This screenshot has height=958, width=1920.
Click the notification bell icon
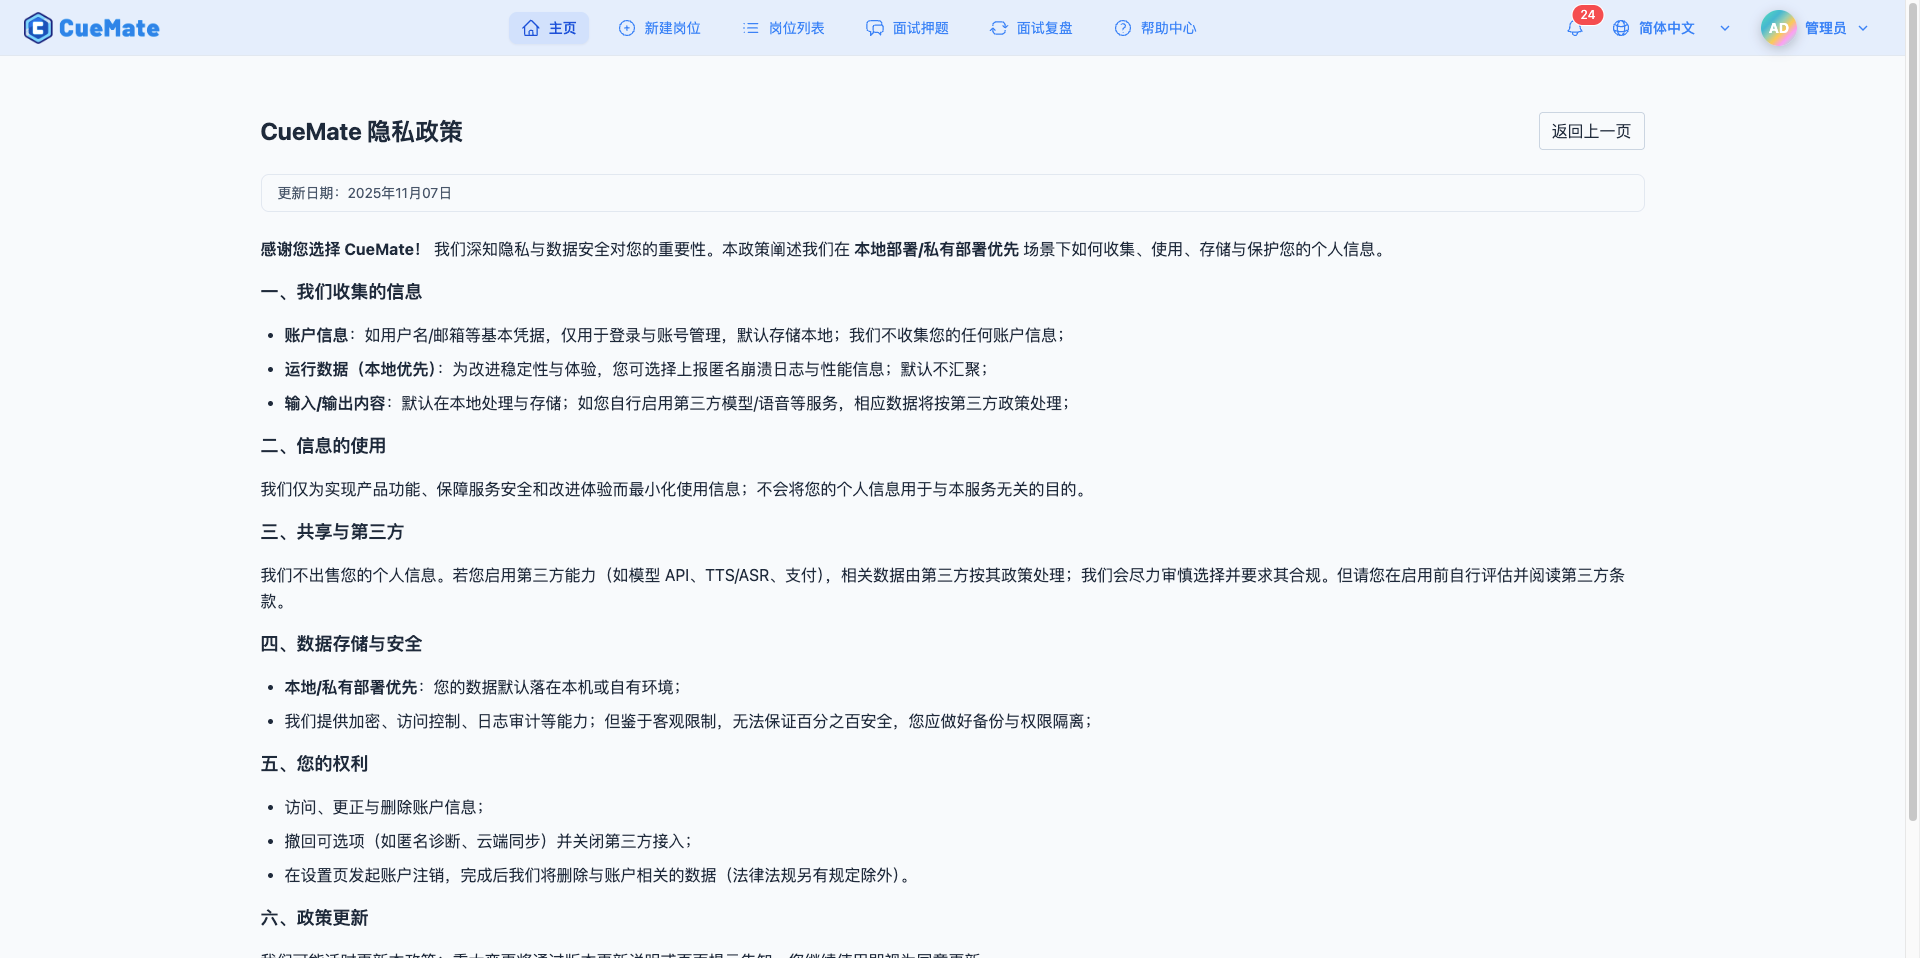[x=1573, y=28]
